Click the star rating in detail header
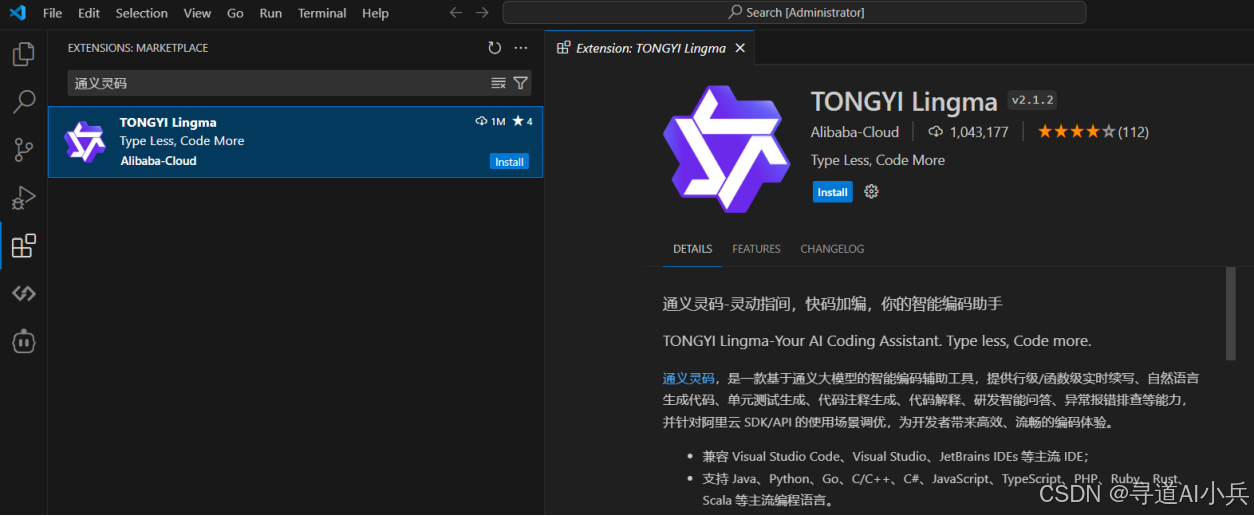The image size is (1254, 516). click(x=1076, y=132)
